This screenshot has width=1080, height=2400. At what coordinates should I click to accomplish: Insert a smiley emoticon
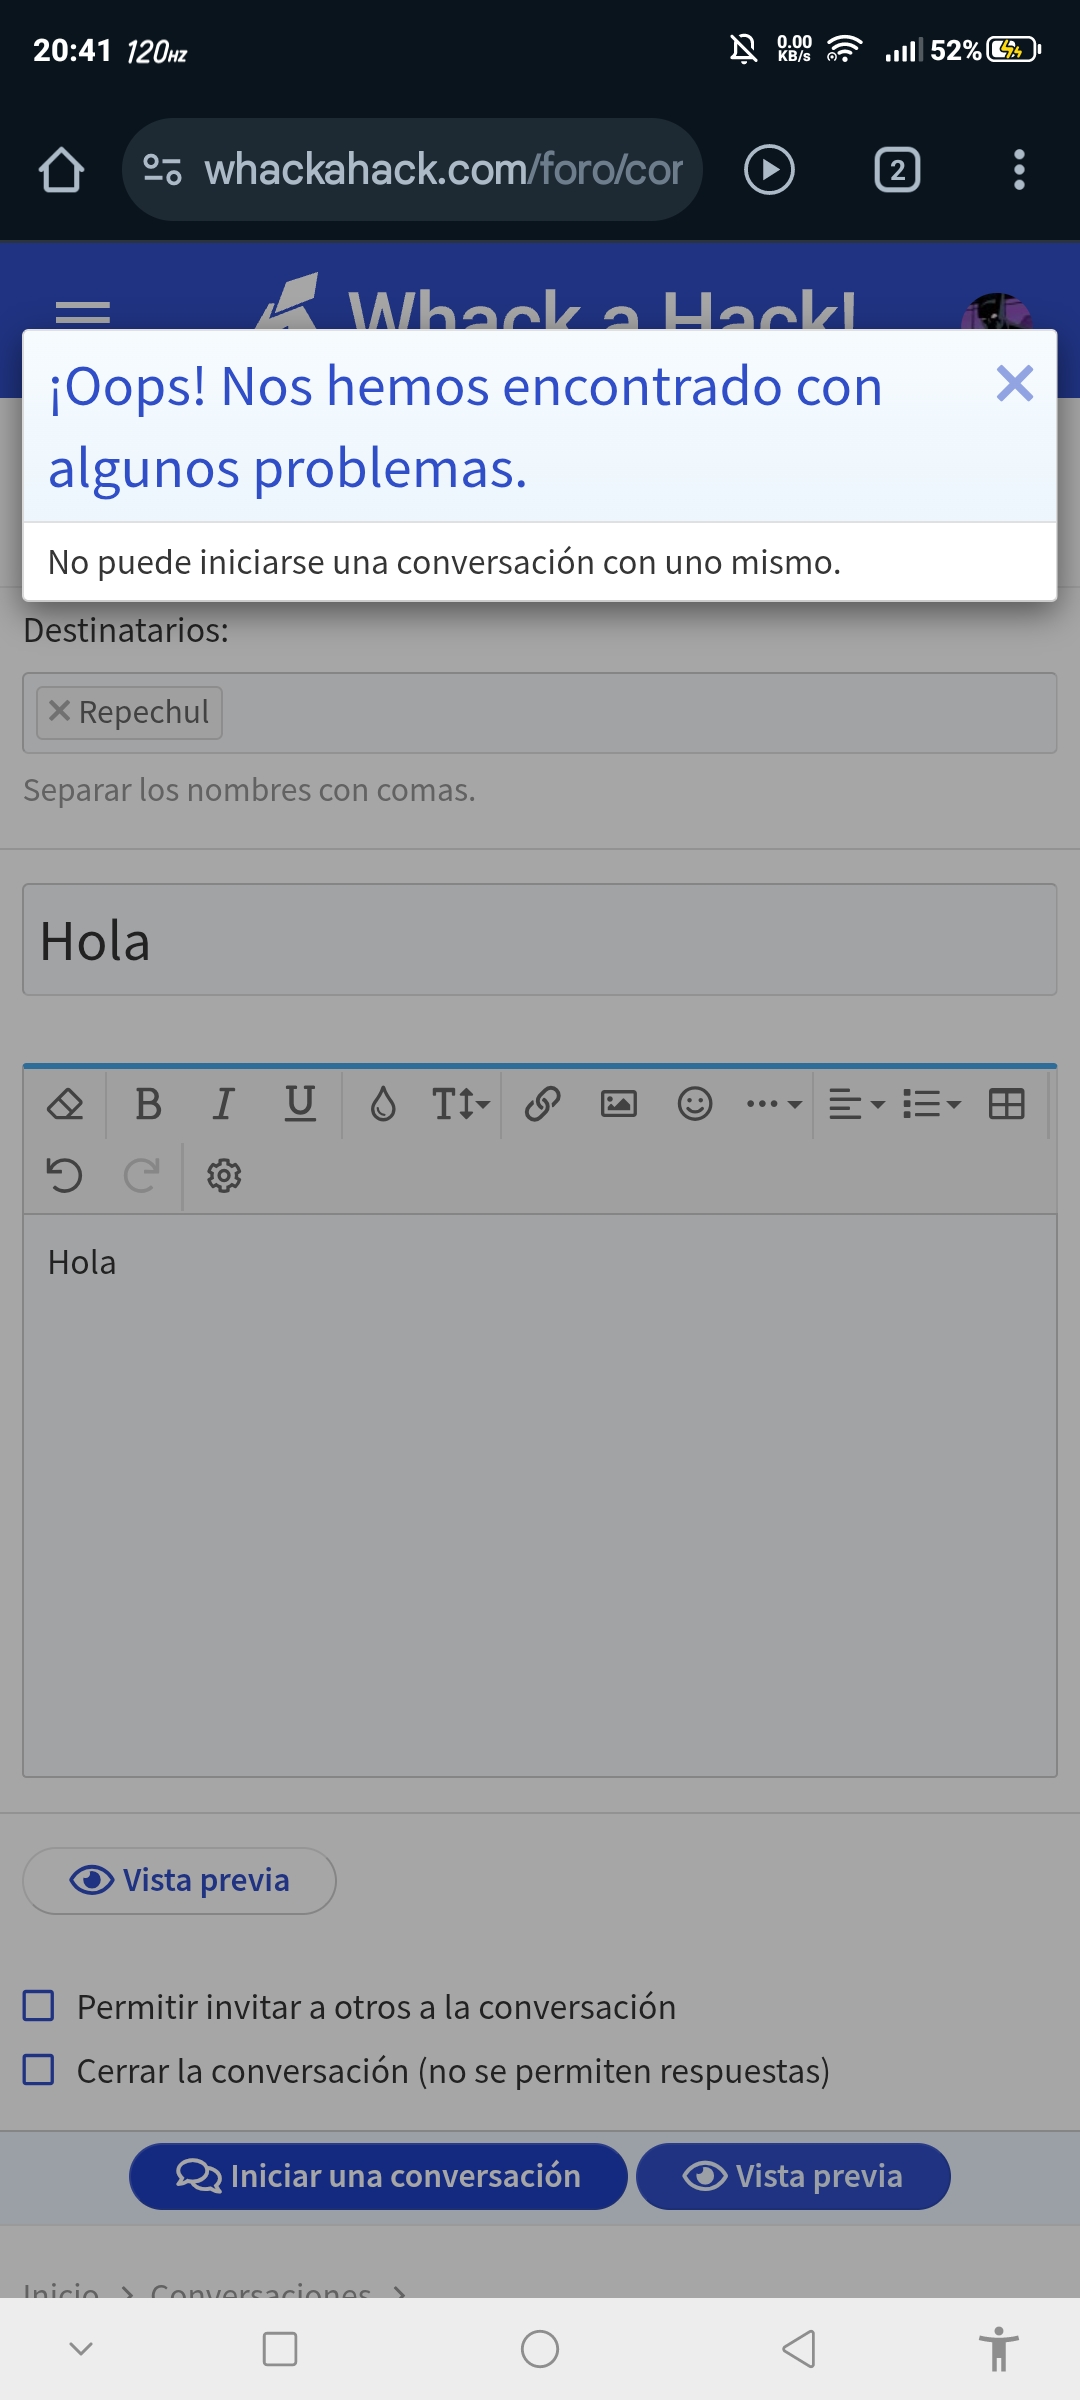[695, 1105]
